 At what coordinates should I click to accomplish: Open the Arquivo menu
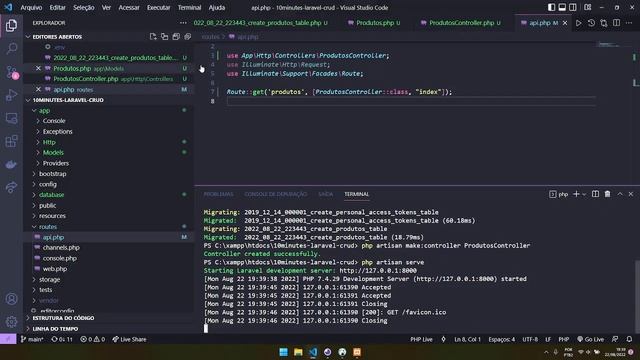[x=31, y=7]
